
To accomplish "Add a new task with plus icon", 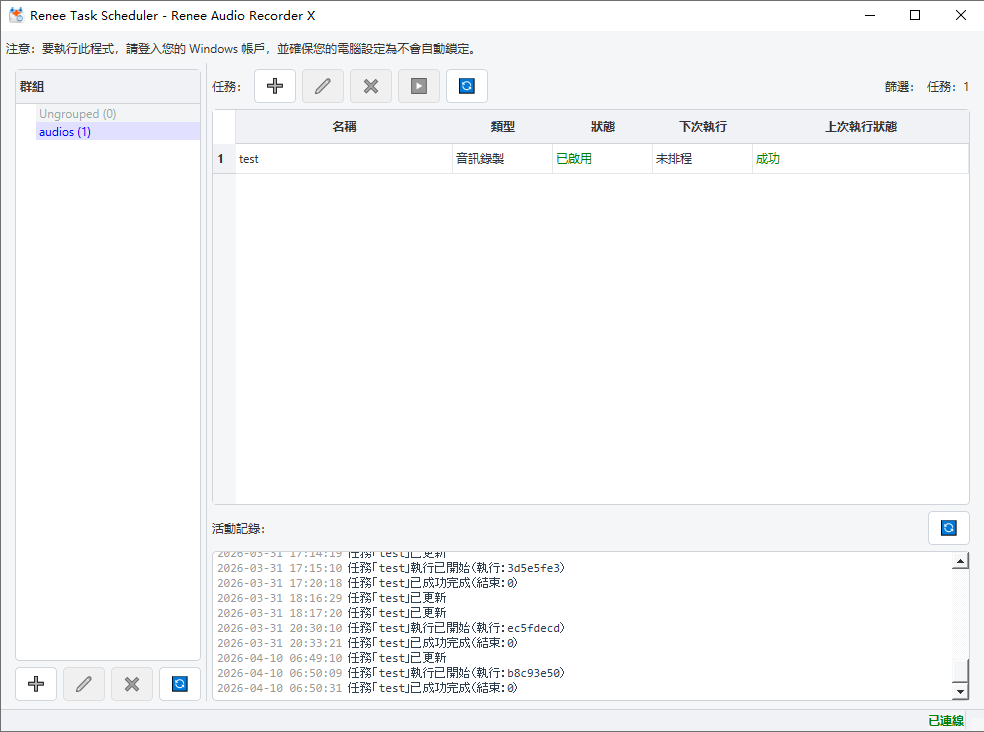I will (275, 86).
